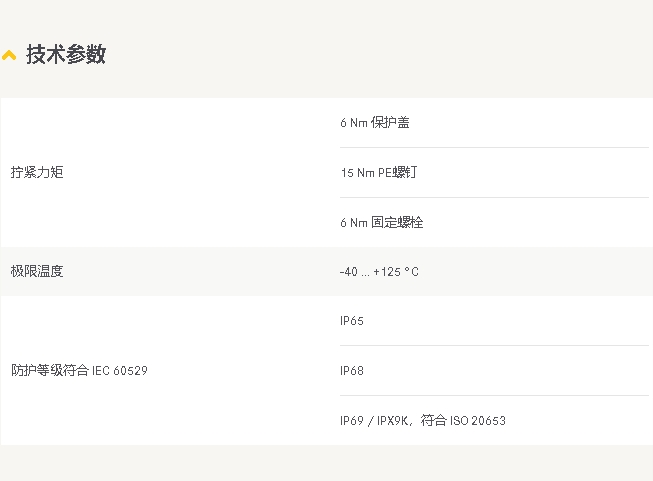
Task: Click the IP68 protection rating
Action: 352,371
